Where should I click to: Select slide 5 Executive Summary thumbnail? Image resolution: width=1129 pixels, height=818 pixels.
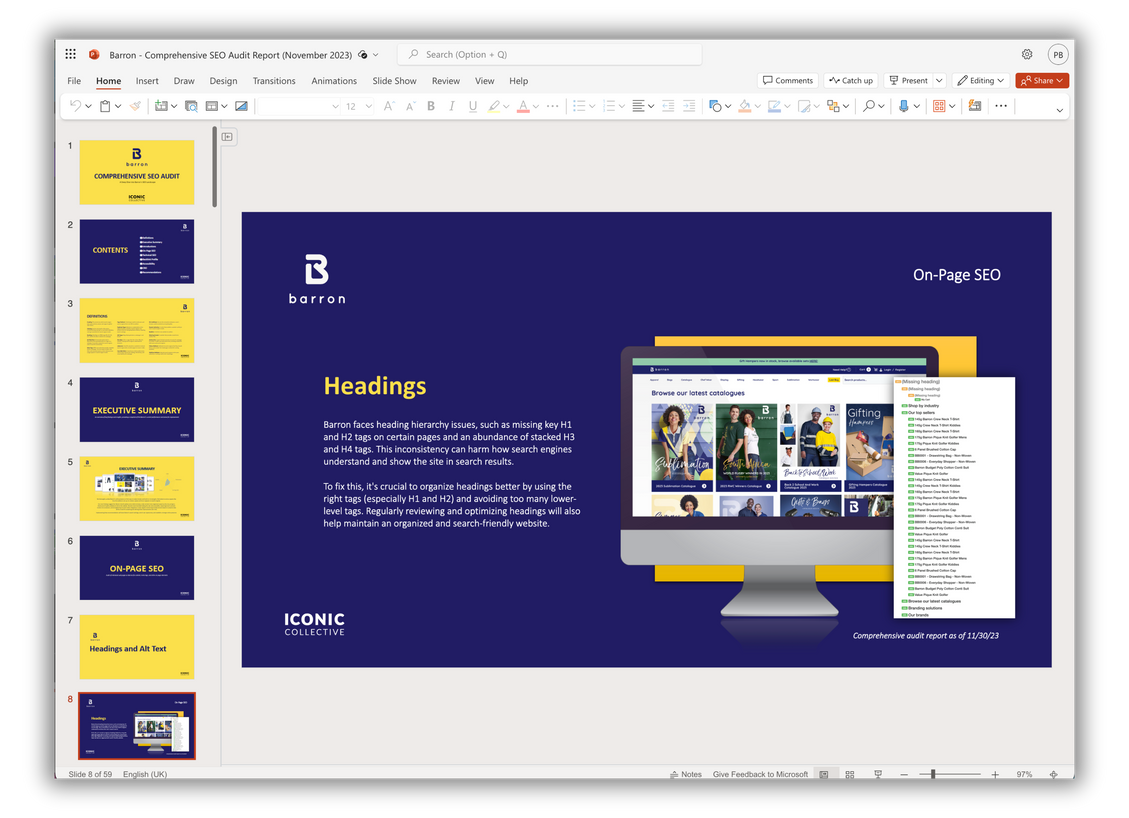pos(137,488)
